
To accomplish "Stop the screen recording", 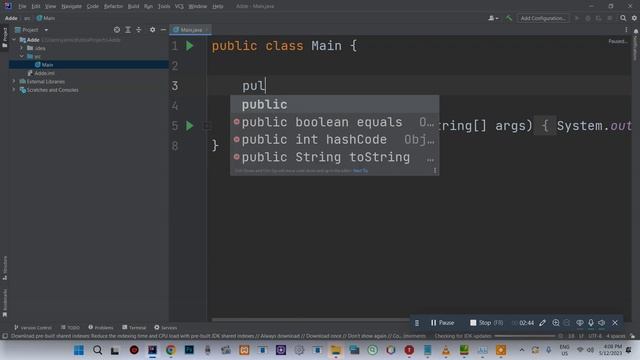I will point(486,323).
